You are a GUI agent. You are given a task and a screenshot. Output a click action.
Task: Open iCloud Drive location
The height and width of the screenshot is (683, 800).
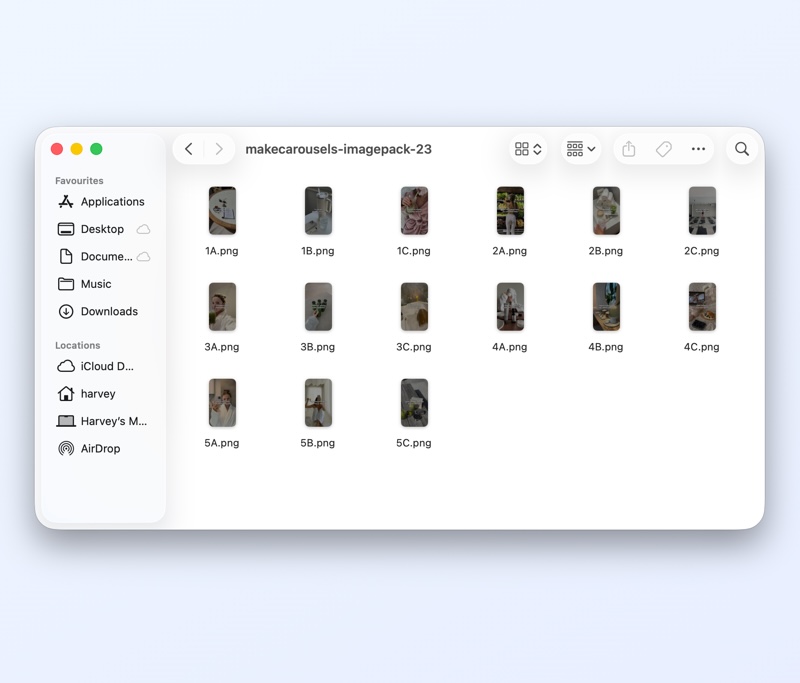pos(107,367)
